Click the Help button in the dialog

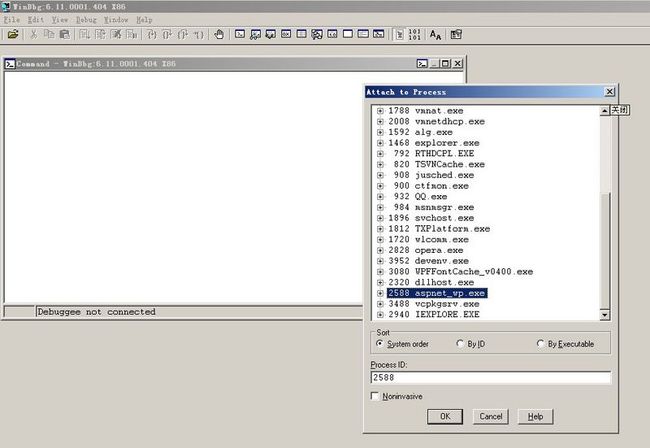[x=535, y=416]
